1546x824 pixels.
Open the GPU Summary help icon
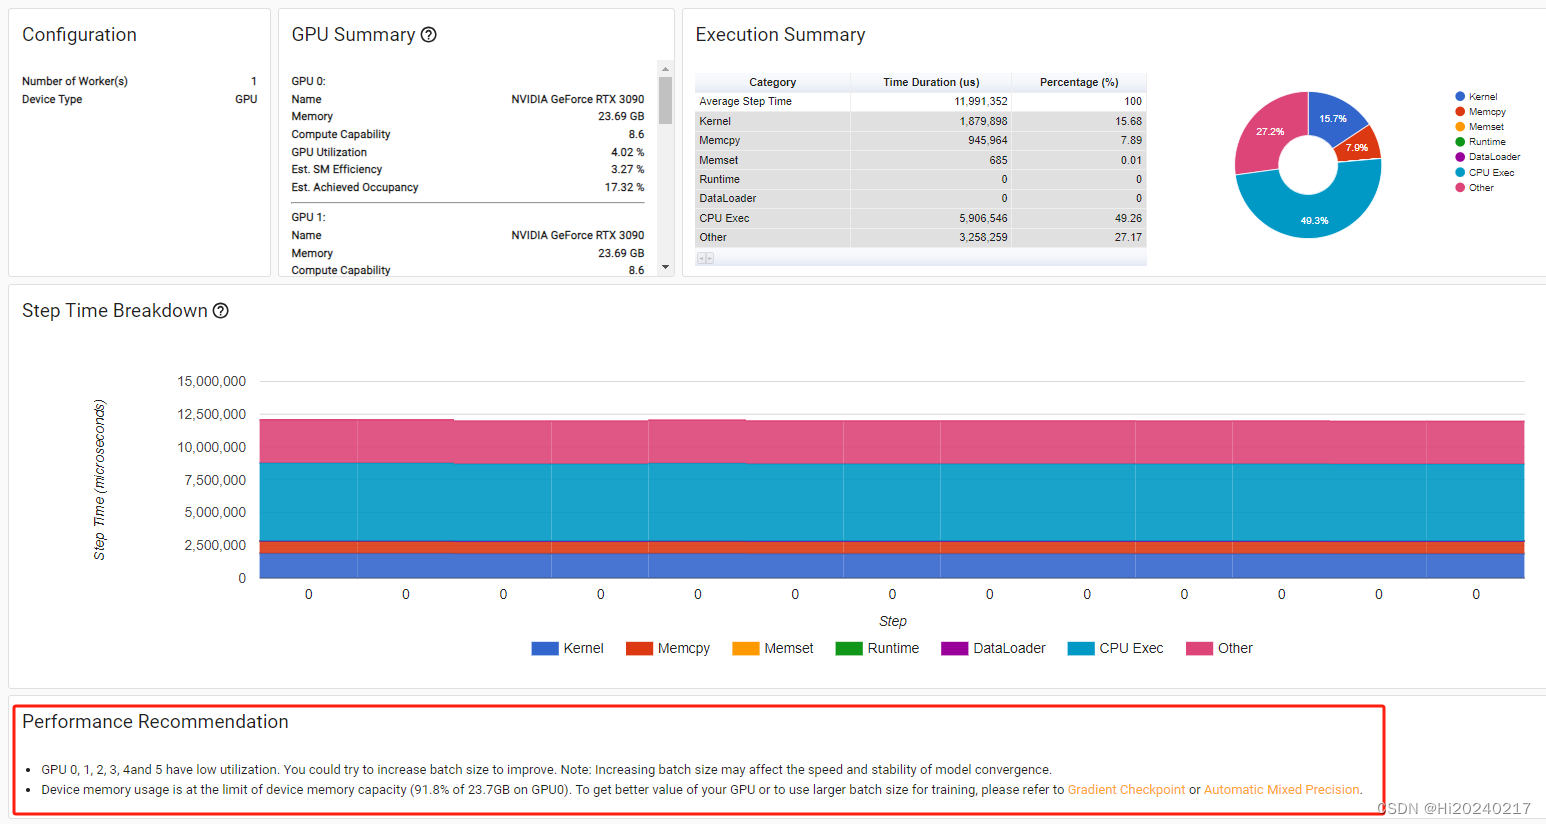429,35
